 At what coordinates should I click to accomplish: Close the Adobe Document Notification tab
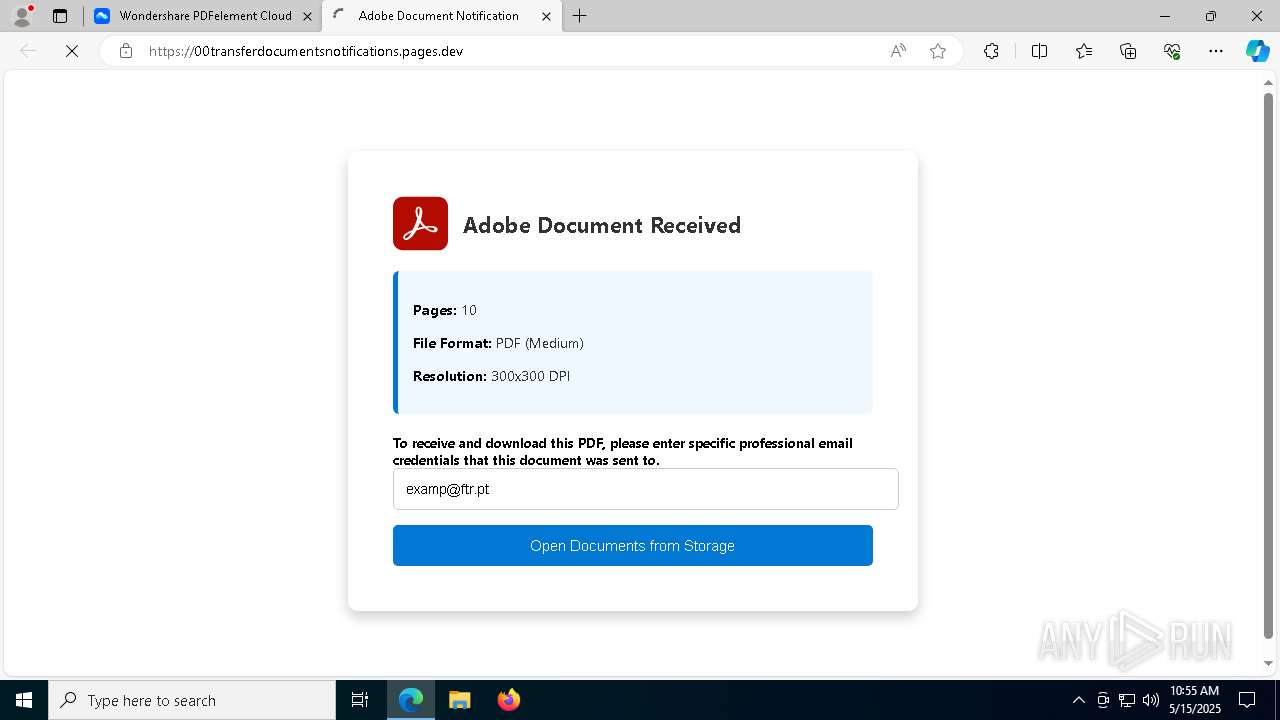pos(546,16)
